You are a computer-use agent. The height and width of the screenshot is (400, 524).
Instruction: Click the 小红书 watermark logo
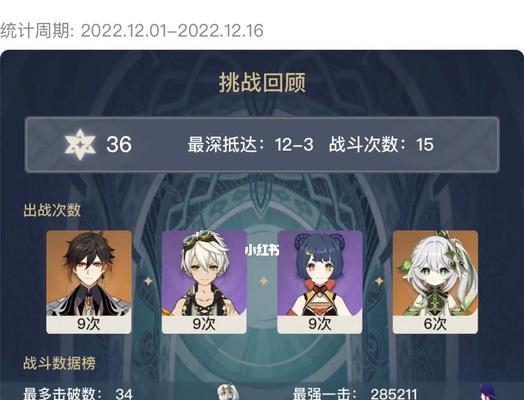pos(262,250)
